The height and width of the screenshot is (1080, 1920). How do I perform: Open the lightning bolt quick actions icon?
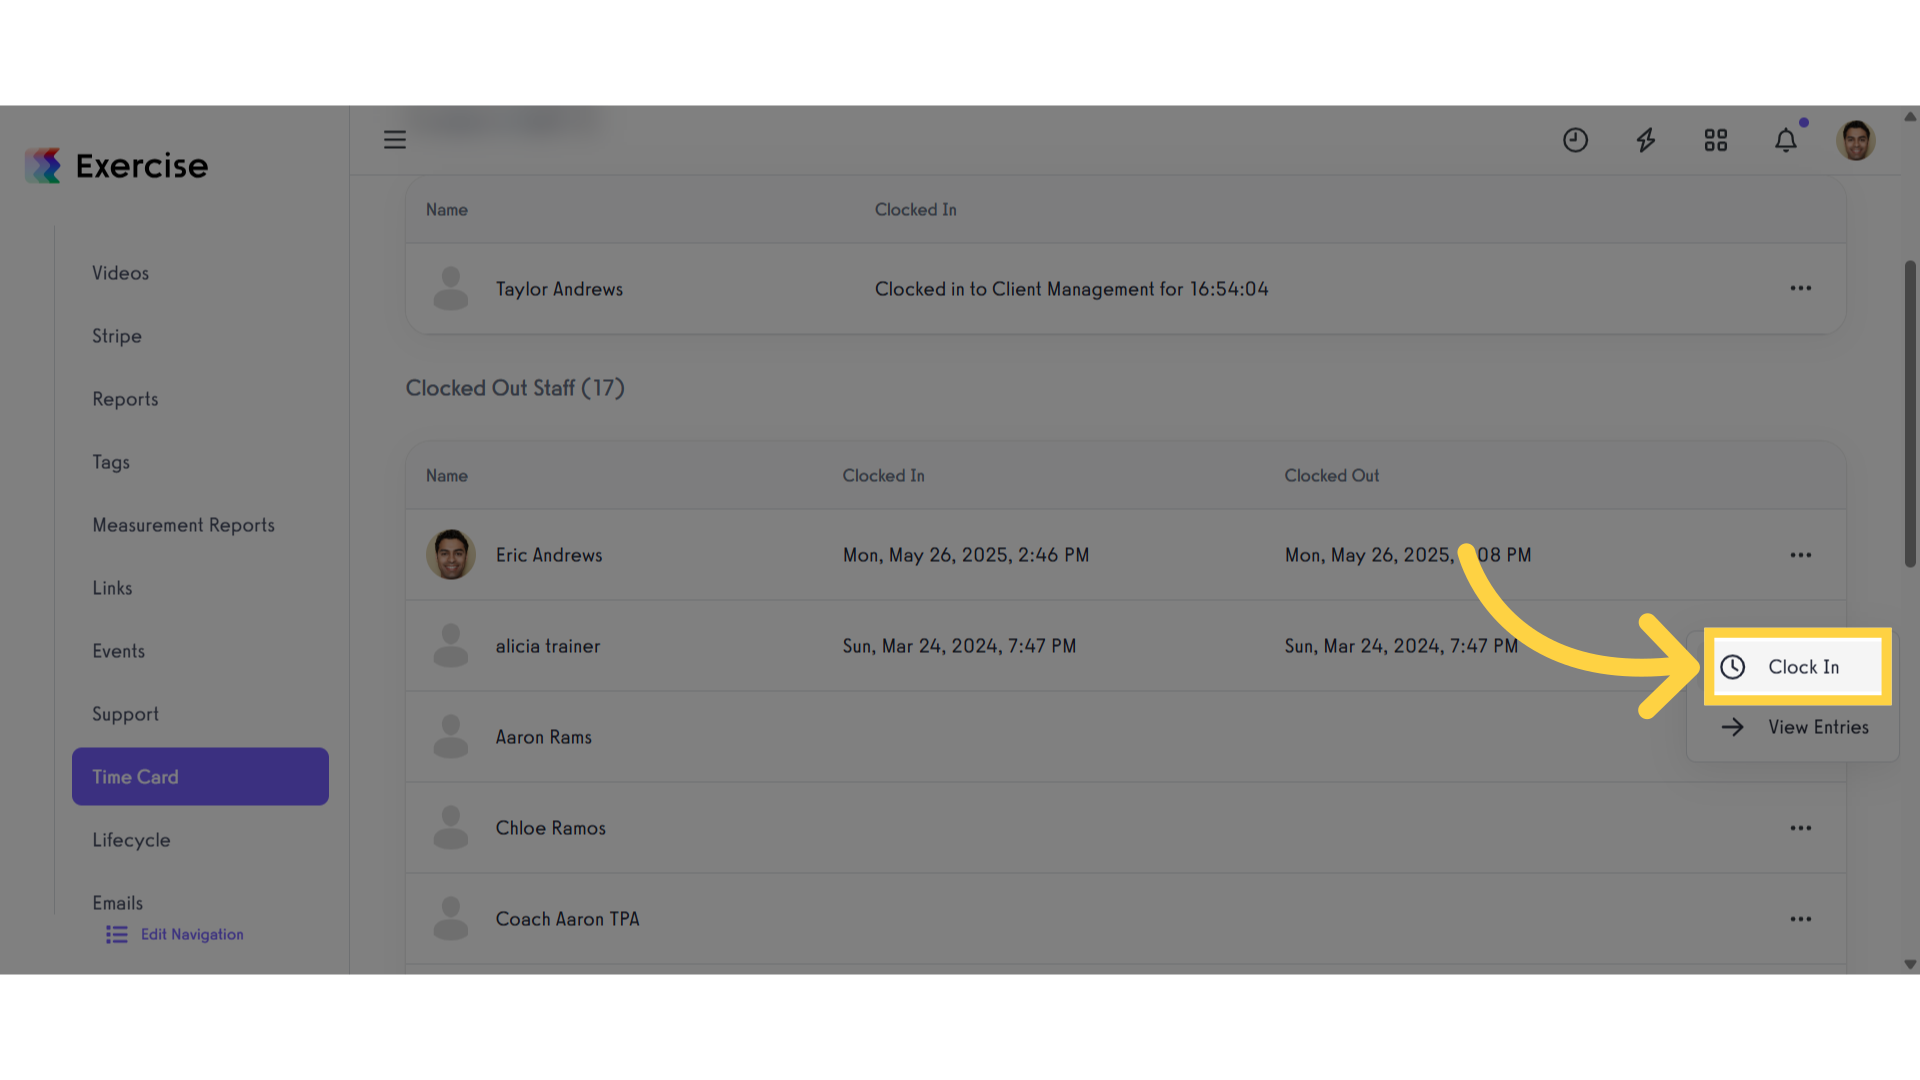click(1646, 140)
